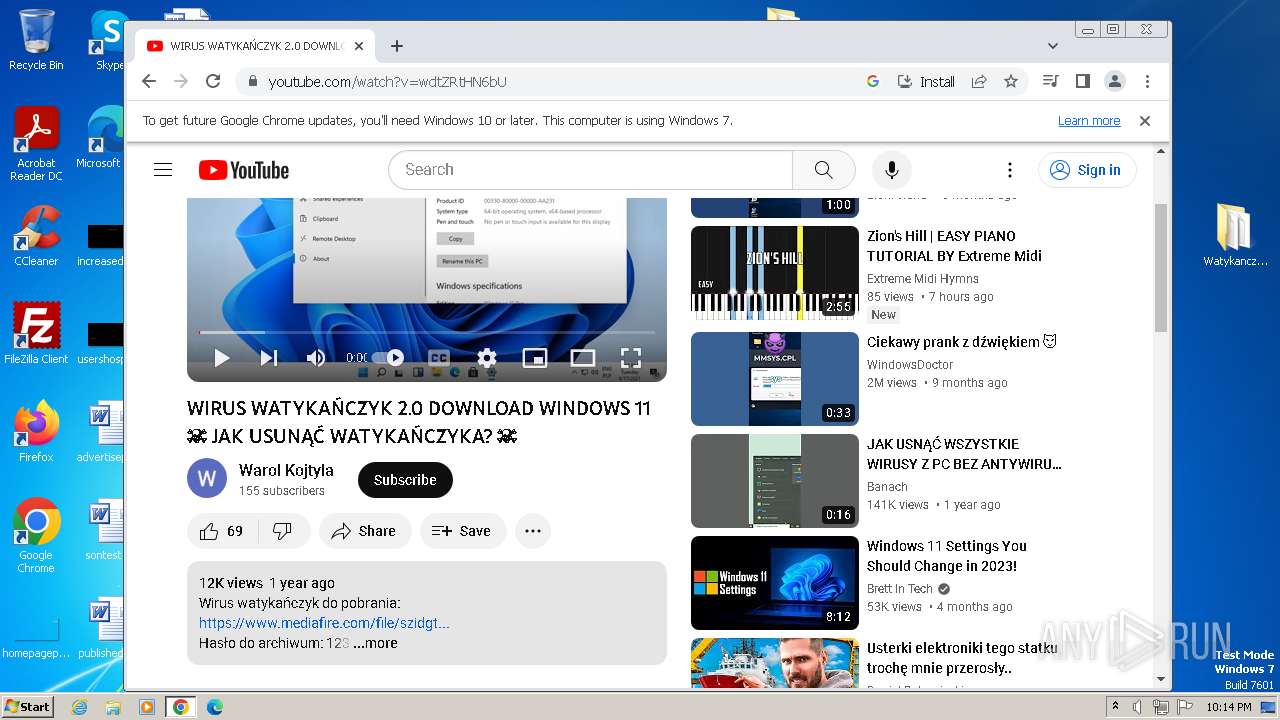The image size is (1280, 720).
Task: Play the video
Action: tap(221, 358)
